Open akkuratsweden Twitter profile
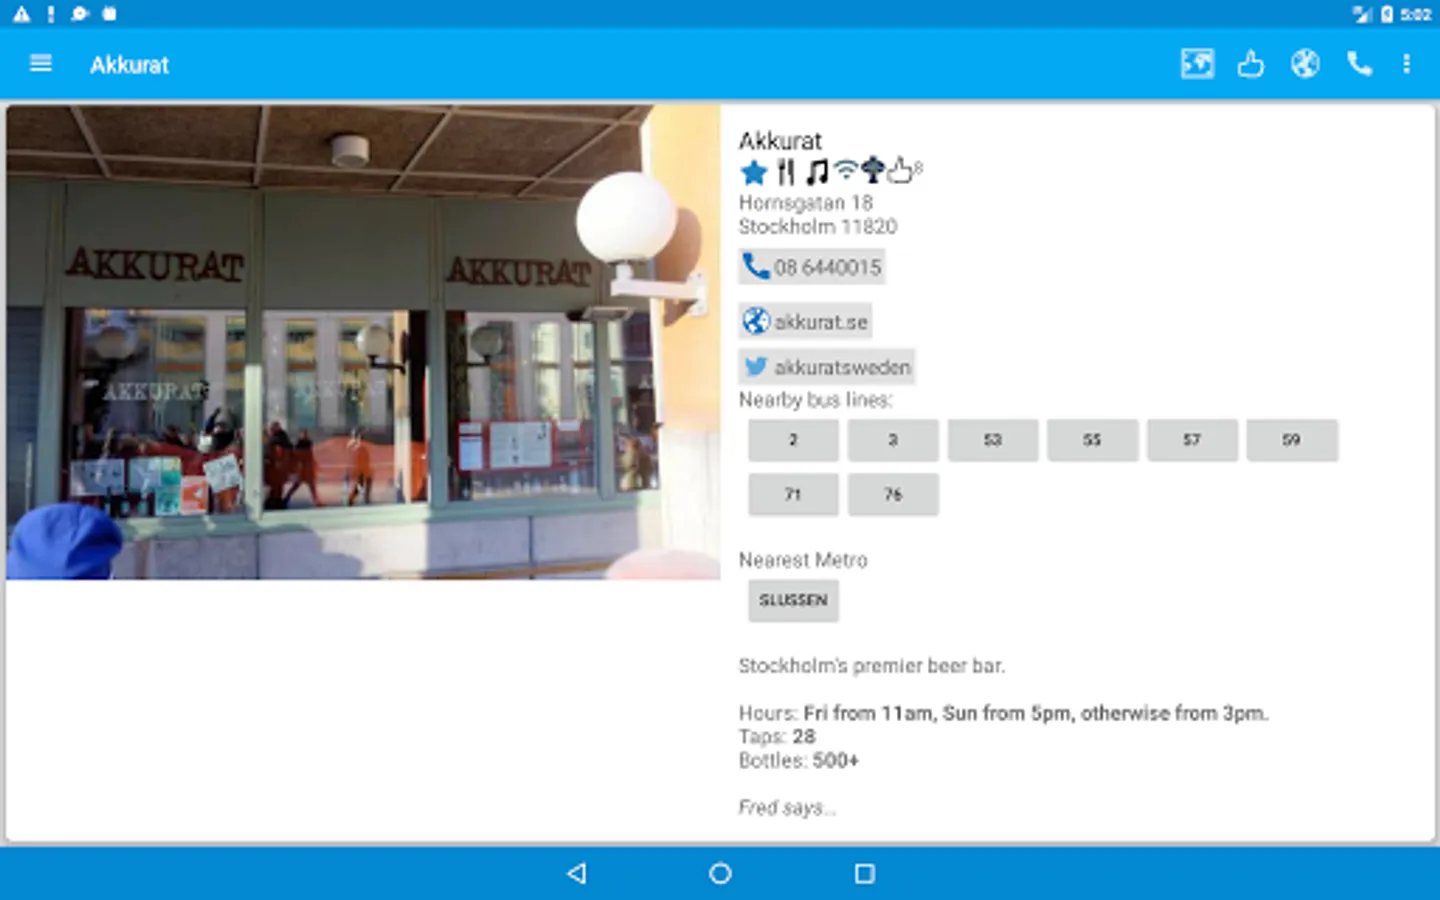 coord(826,367)
